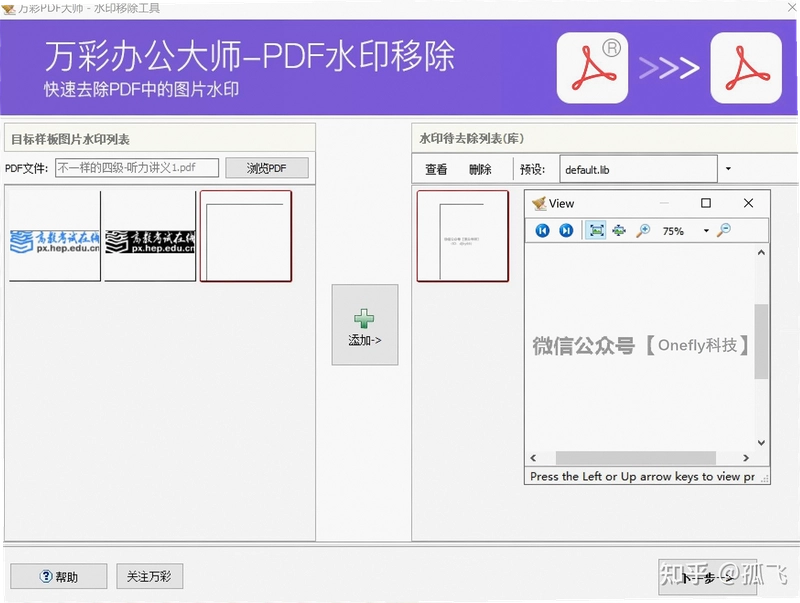800x603 pixels.
Task: Open the 75% zoom level dropdown
Action: click(x=706, y=231)
